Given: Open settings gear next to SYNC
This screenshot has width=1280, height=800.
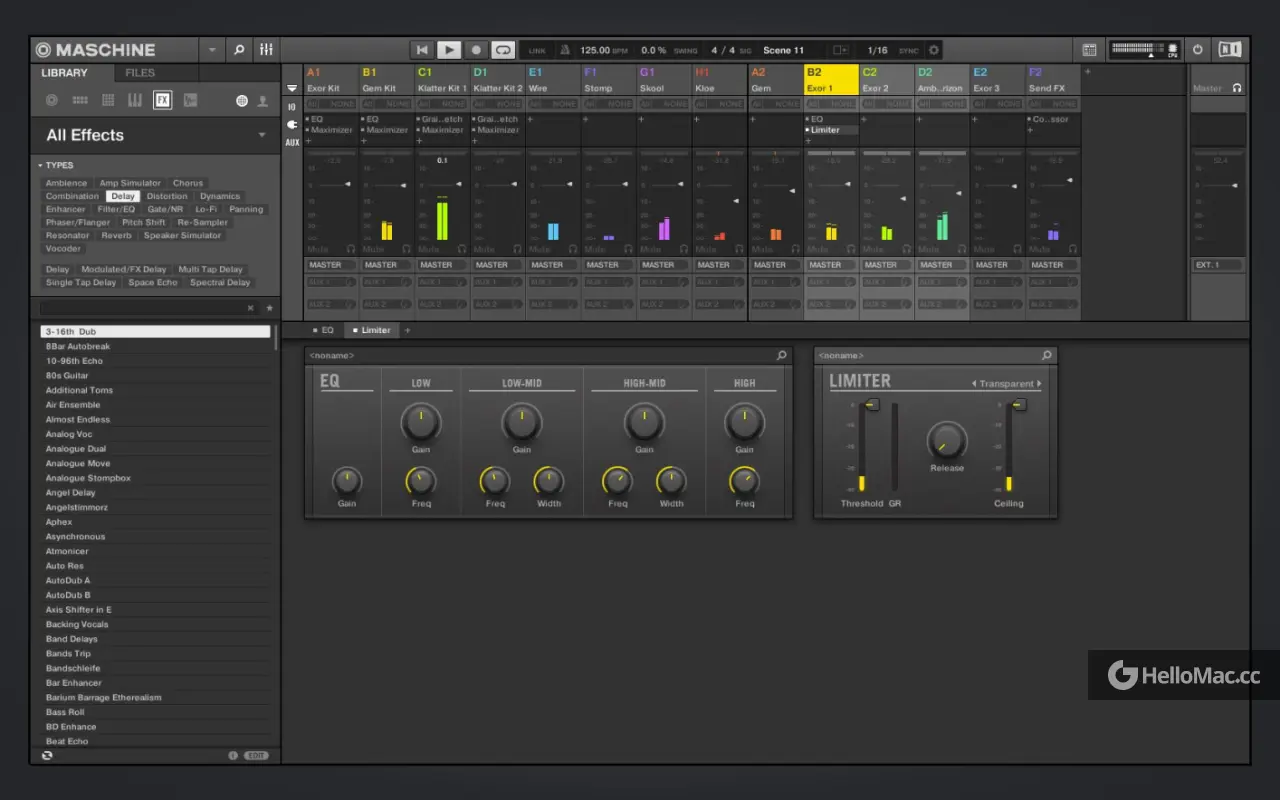Looking at the screenshot, I should pos(934,50).
